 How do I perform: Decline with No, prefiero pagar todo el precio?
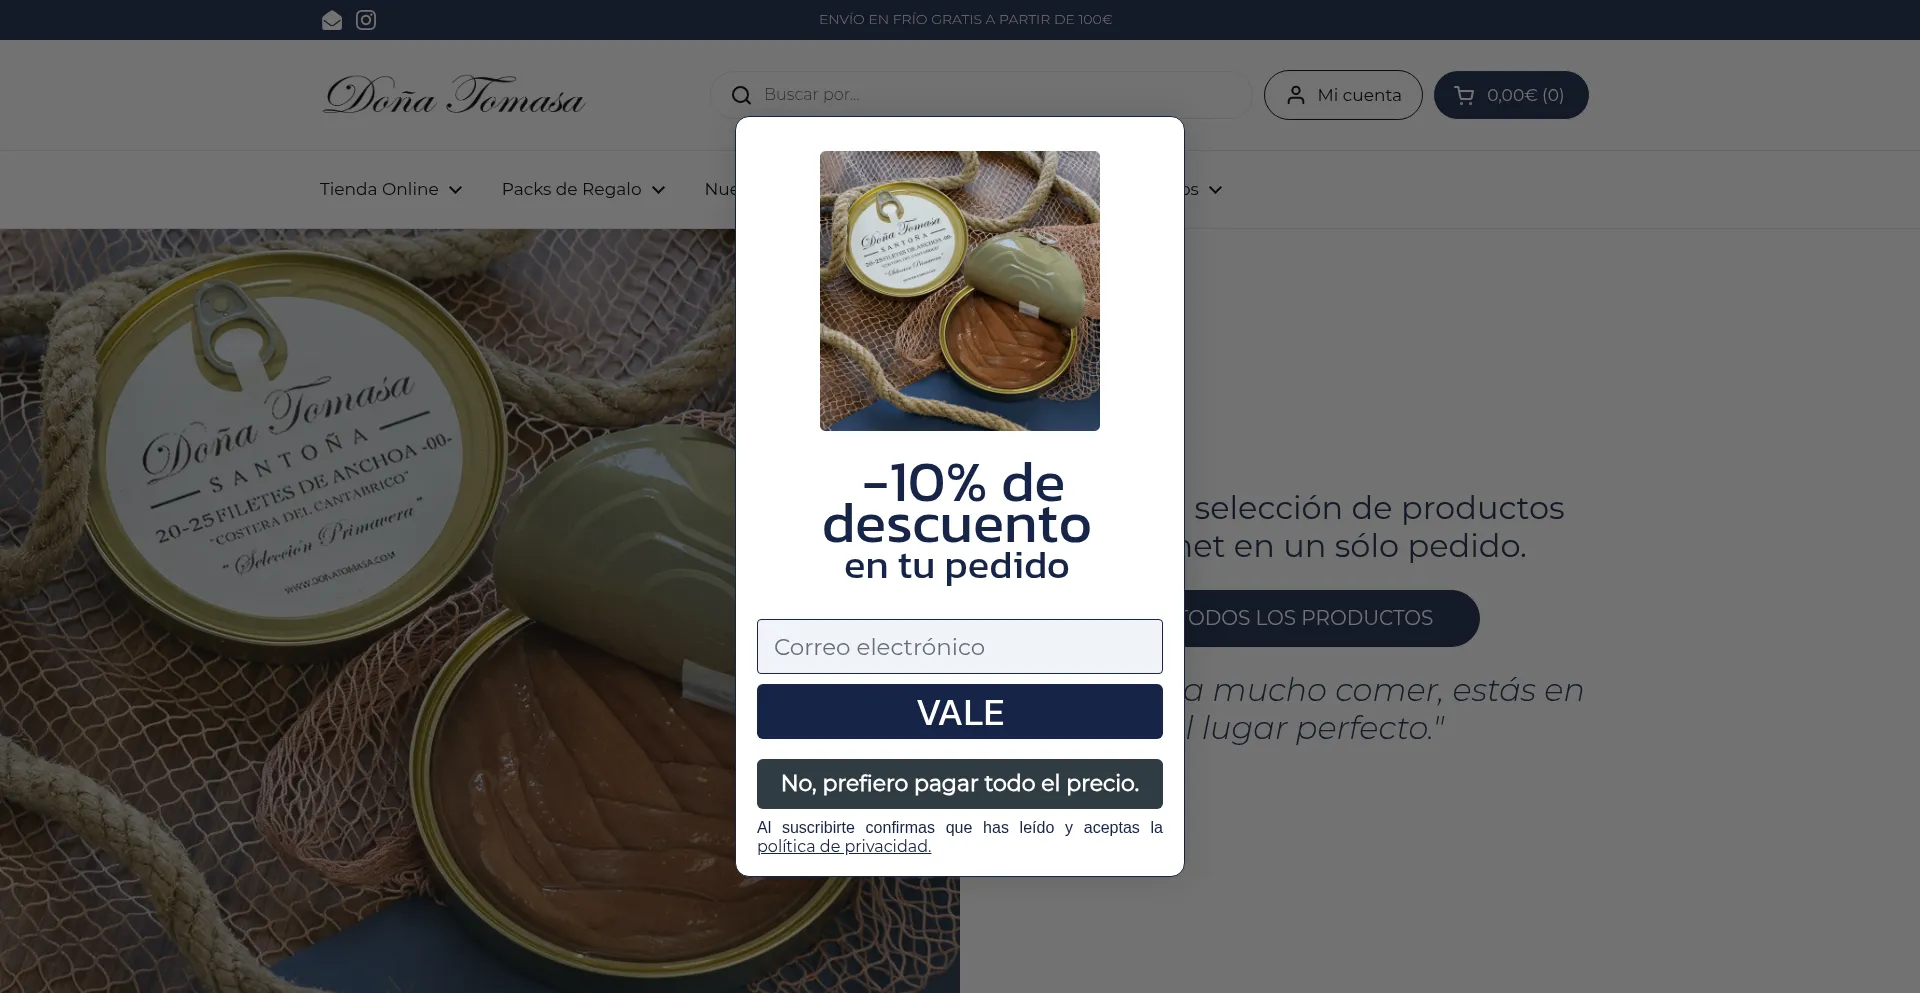[x=960, y=784]
